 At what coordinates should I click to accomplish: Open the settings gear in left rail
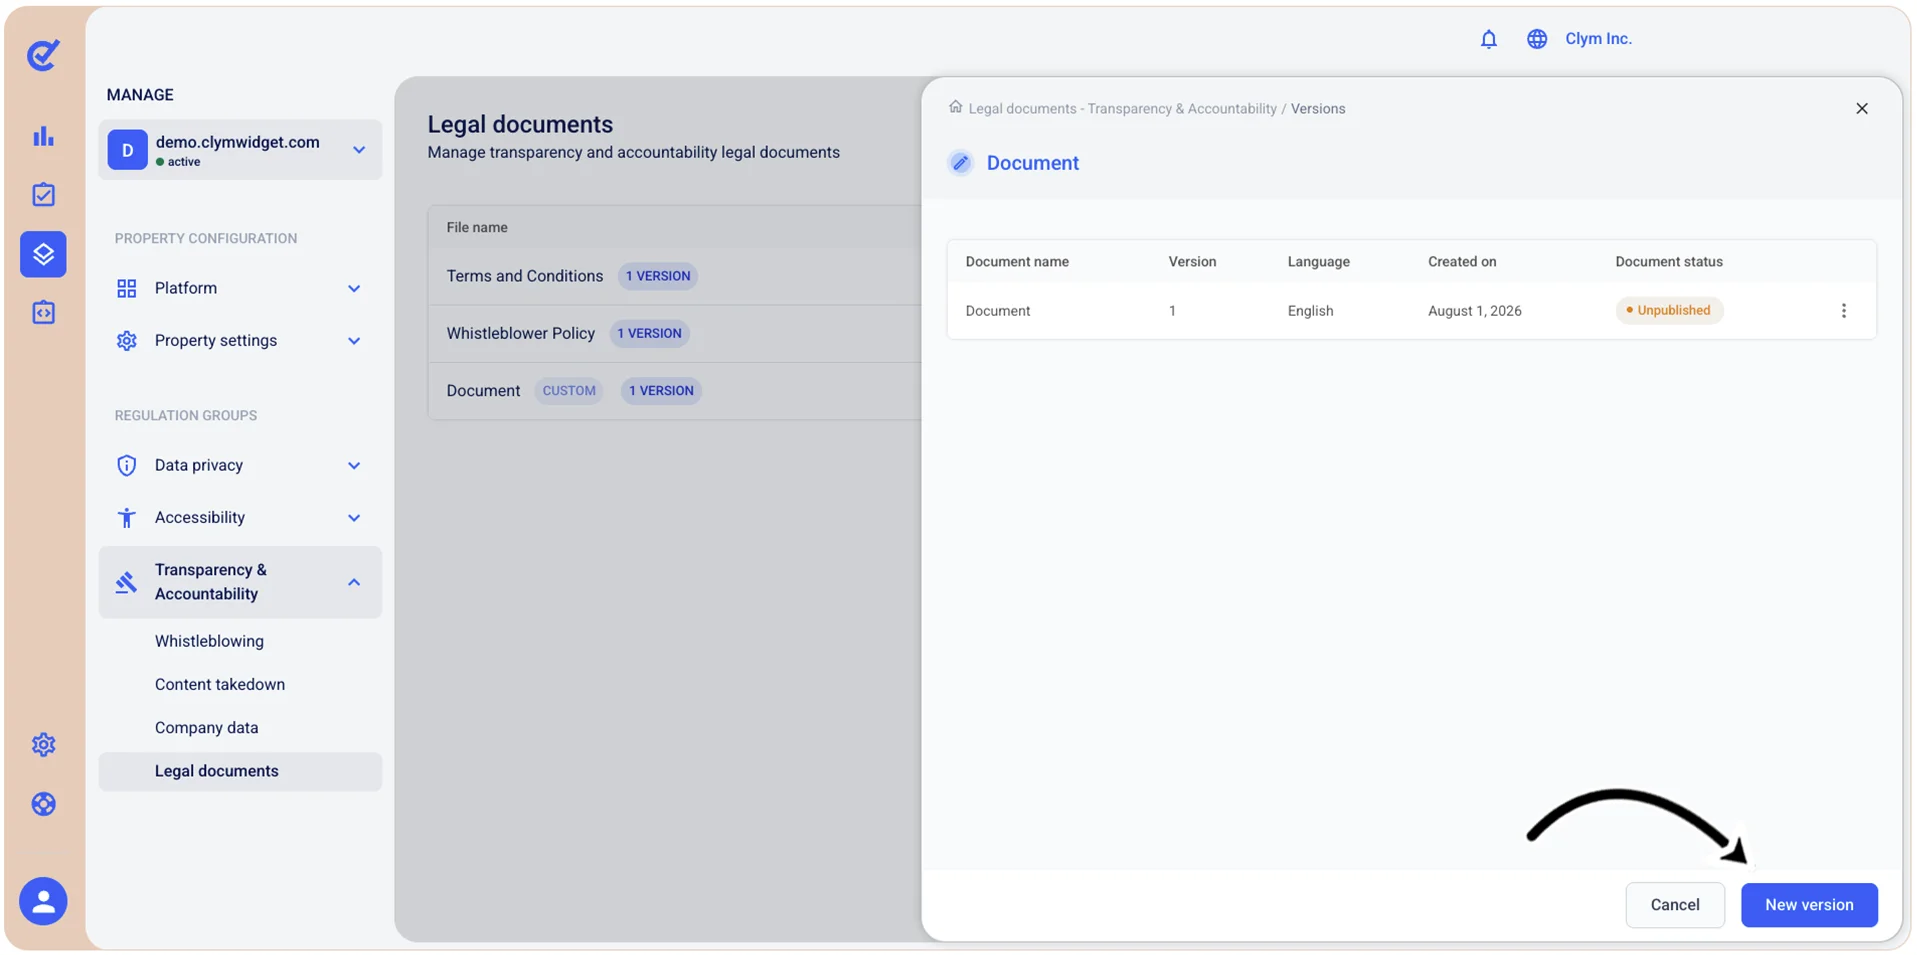(x=43, y=744)
